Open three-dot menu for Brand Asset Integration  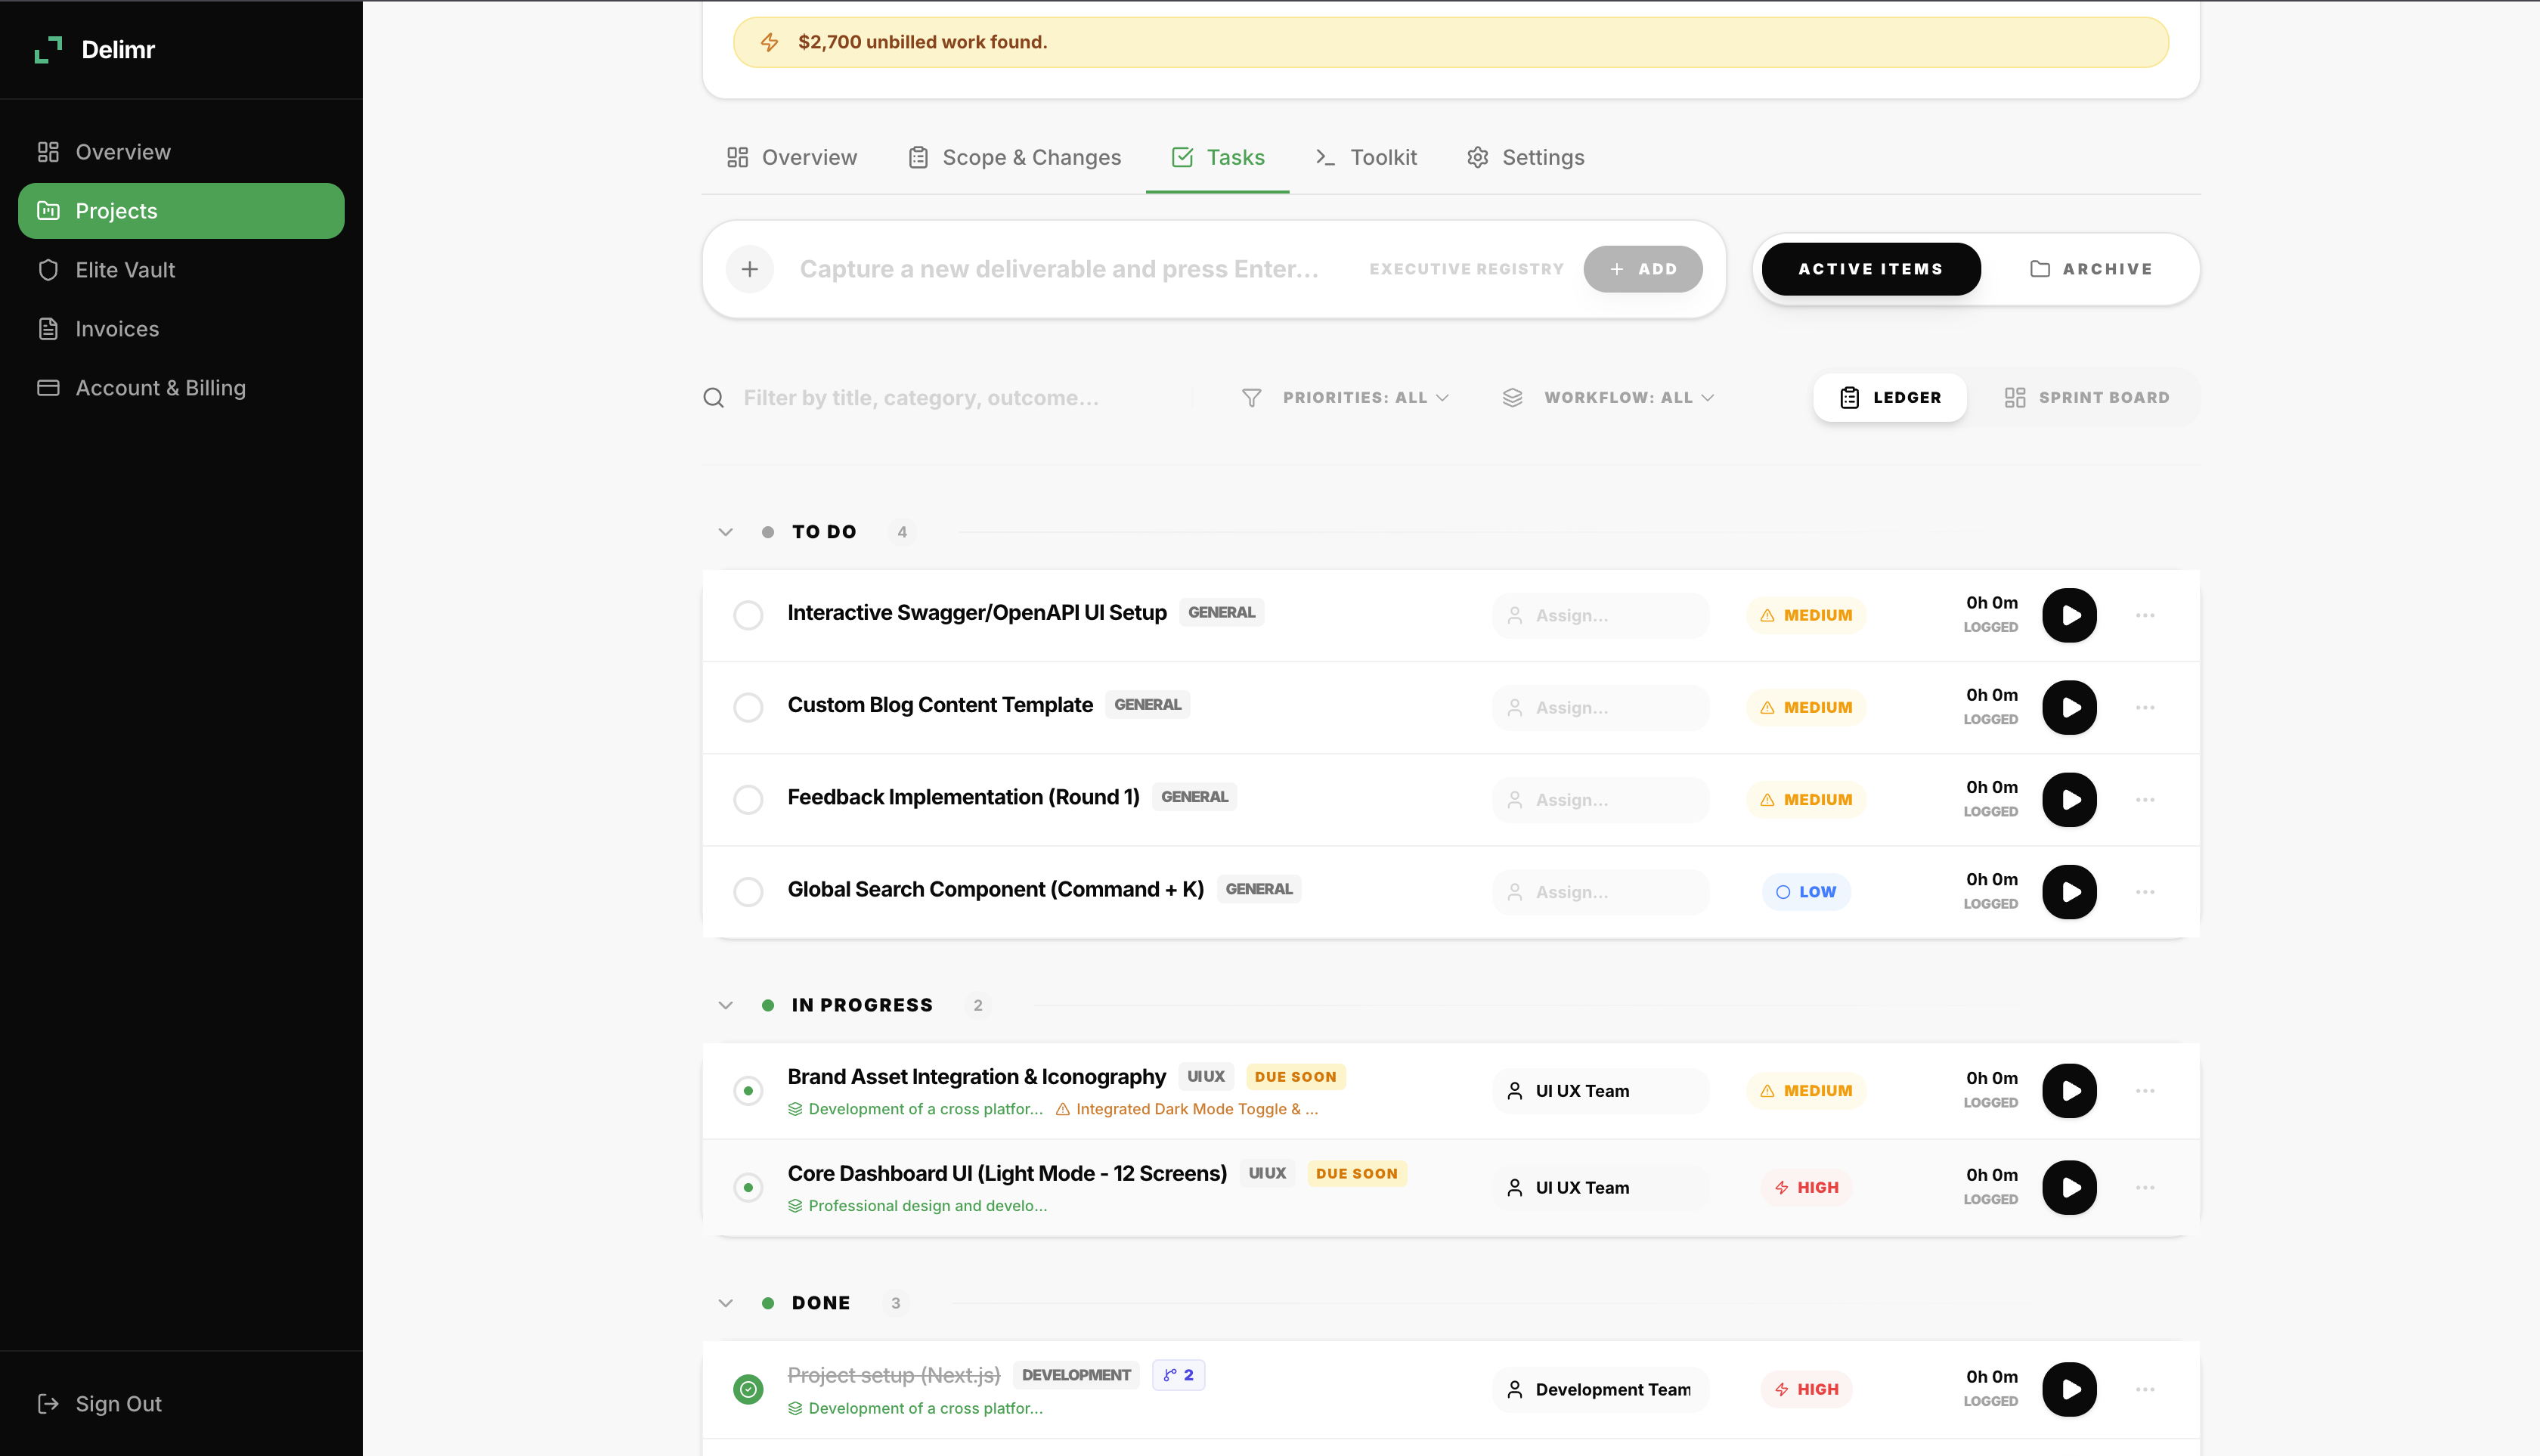coord(2144,1091)
